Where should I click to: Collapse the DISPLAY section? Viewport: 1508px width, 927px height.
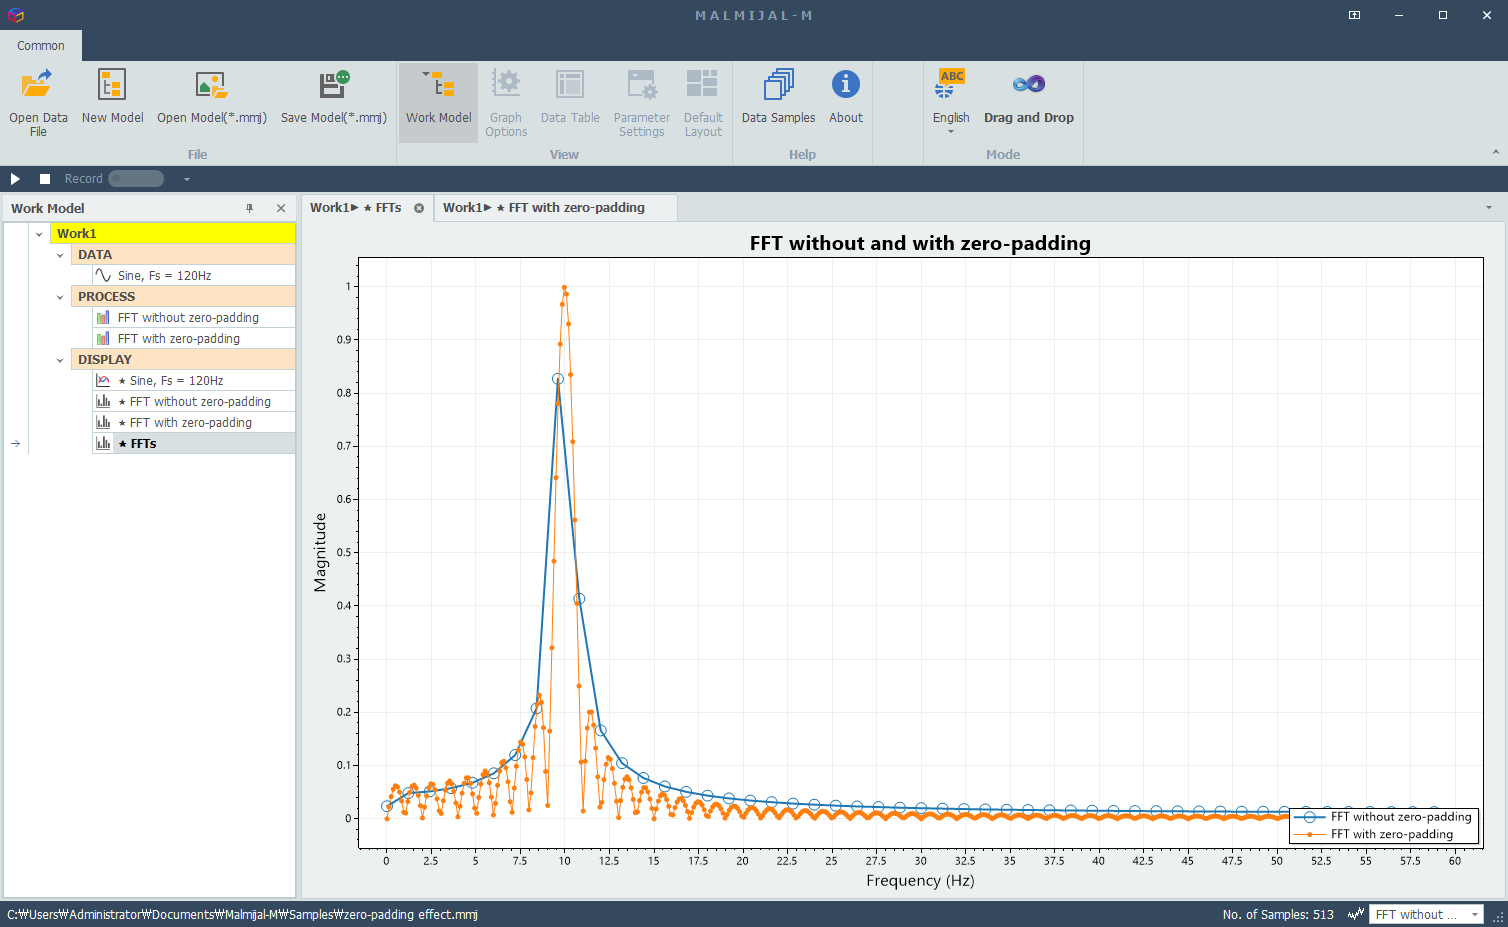coord(60,360)
